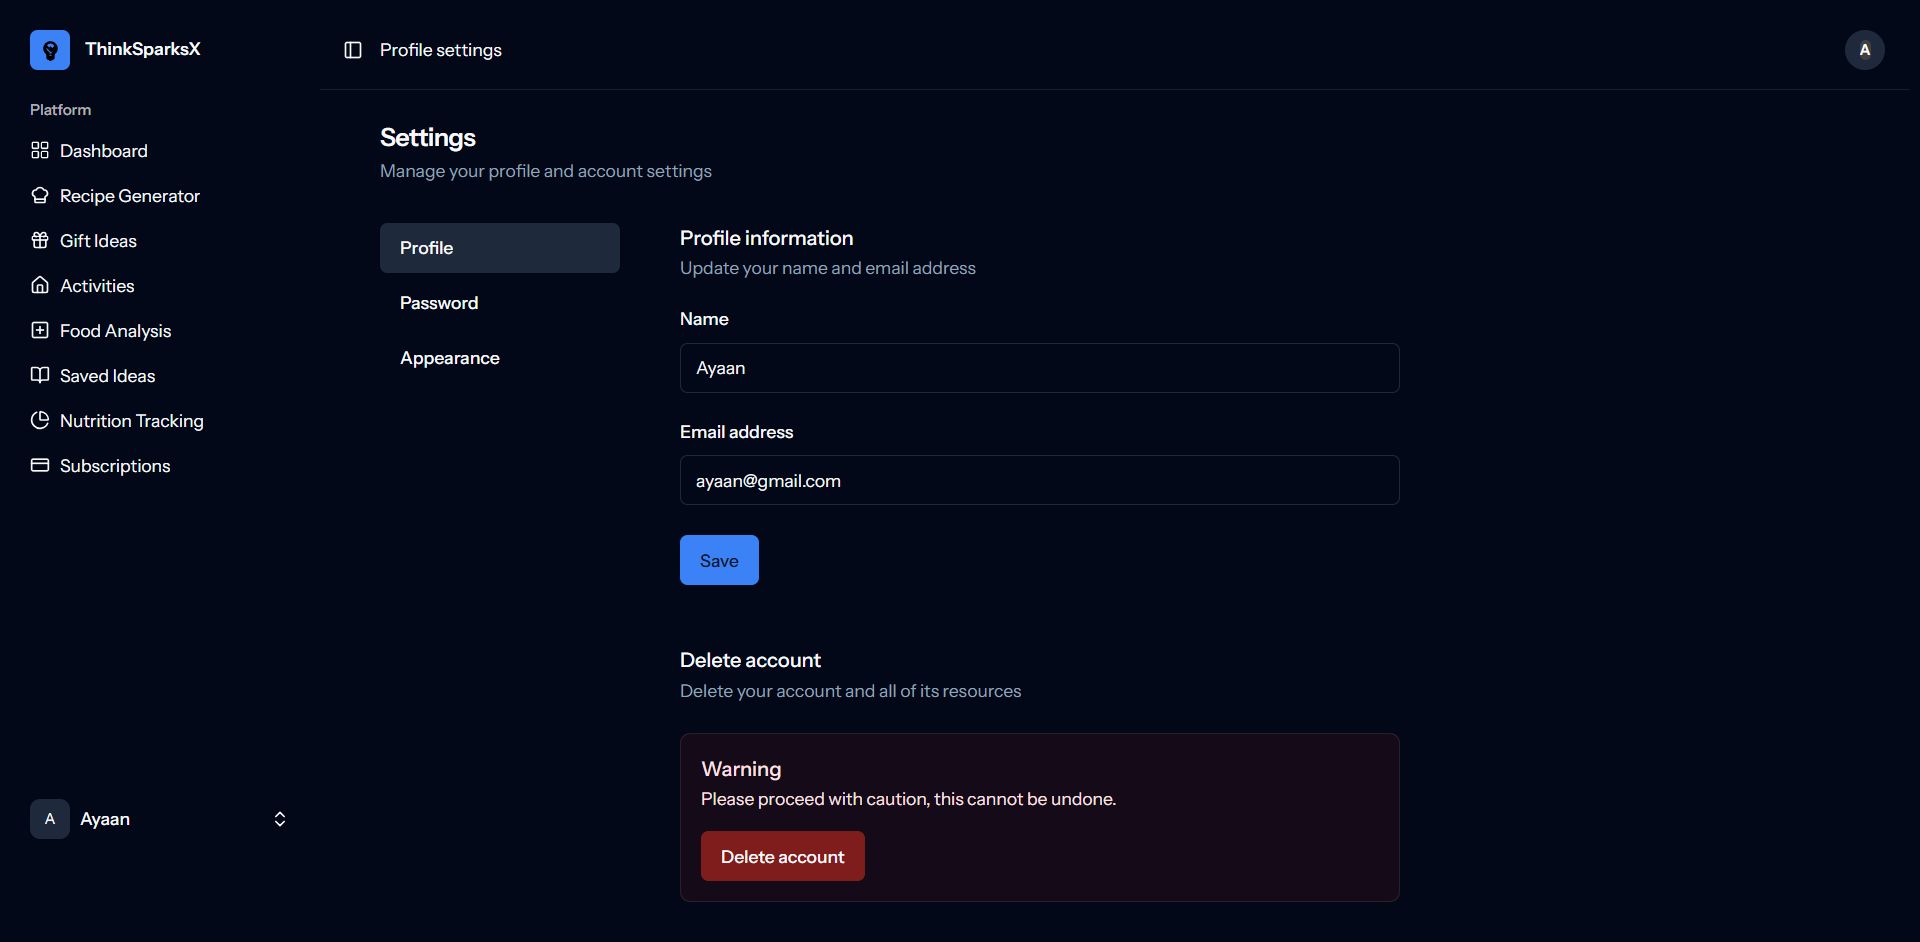Select the Profile settings tab
1920x942 pixels.
(x=499, y=248)
